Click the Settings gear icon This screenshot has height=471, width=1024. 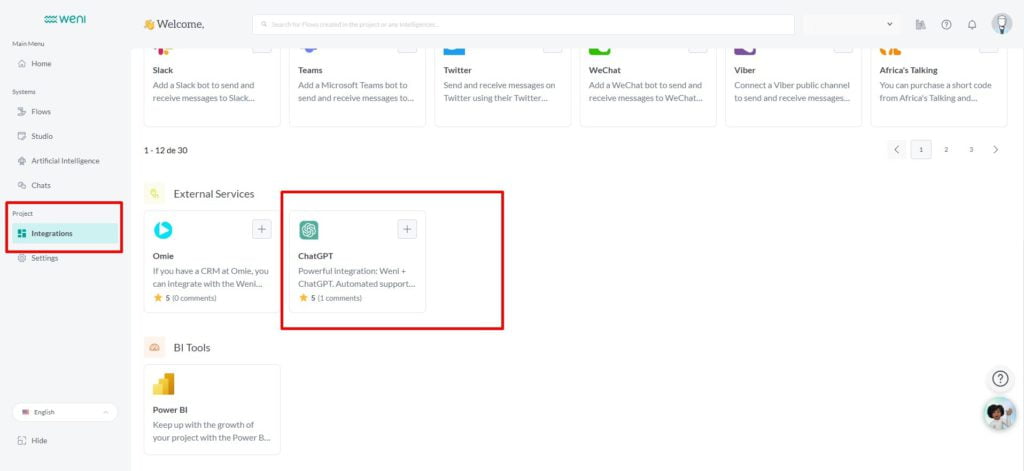coord(22,258)
